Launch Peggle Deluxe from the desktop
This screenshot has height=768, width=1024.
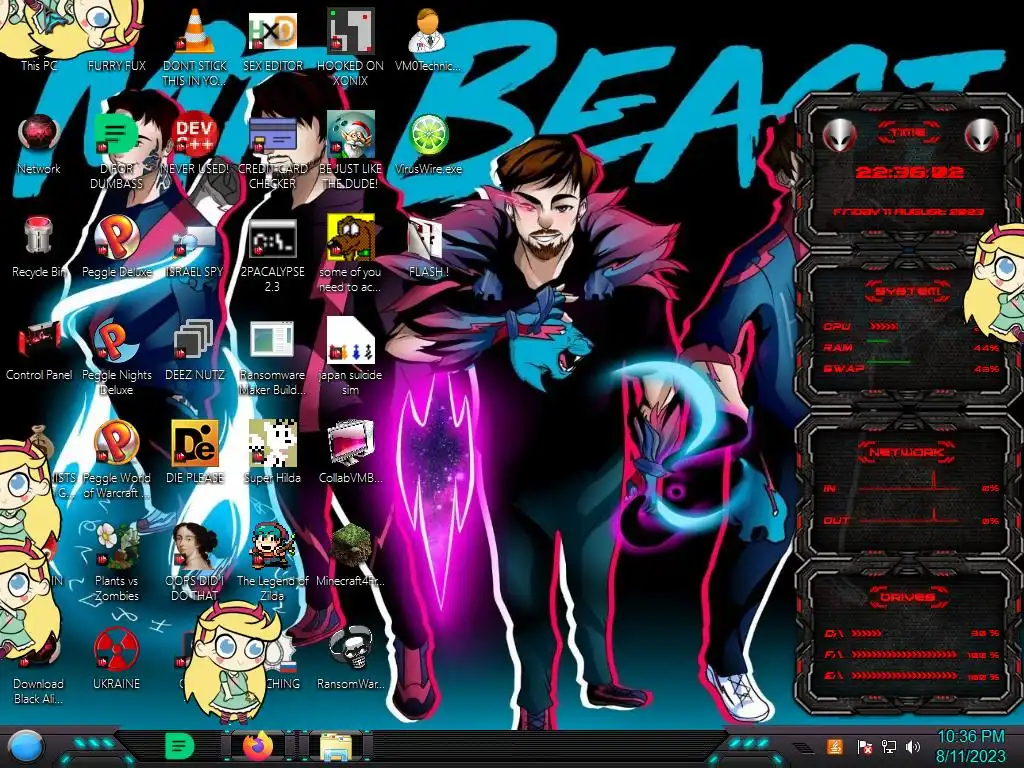[116, 236]
